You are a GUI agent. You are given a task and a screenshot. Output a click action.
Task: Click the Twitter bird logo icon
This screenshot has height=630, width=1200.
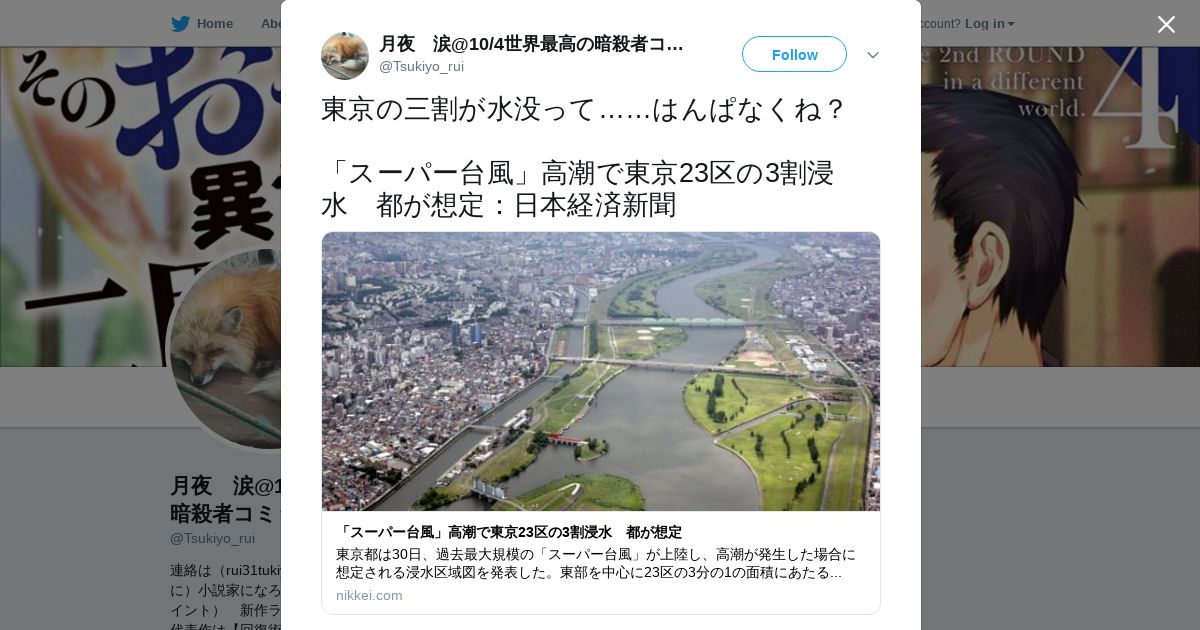[180, 24]
